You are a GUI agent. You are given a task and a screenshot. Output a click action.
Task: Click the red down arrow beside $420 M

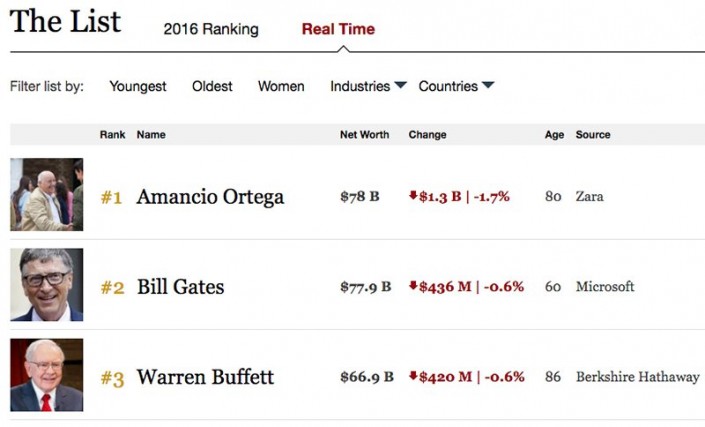tap(412, 376)
